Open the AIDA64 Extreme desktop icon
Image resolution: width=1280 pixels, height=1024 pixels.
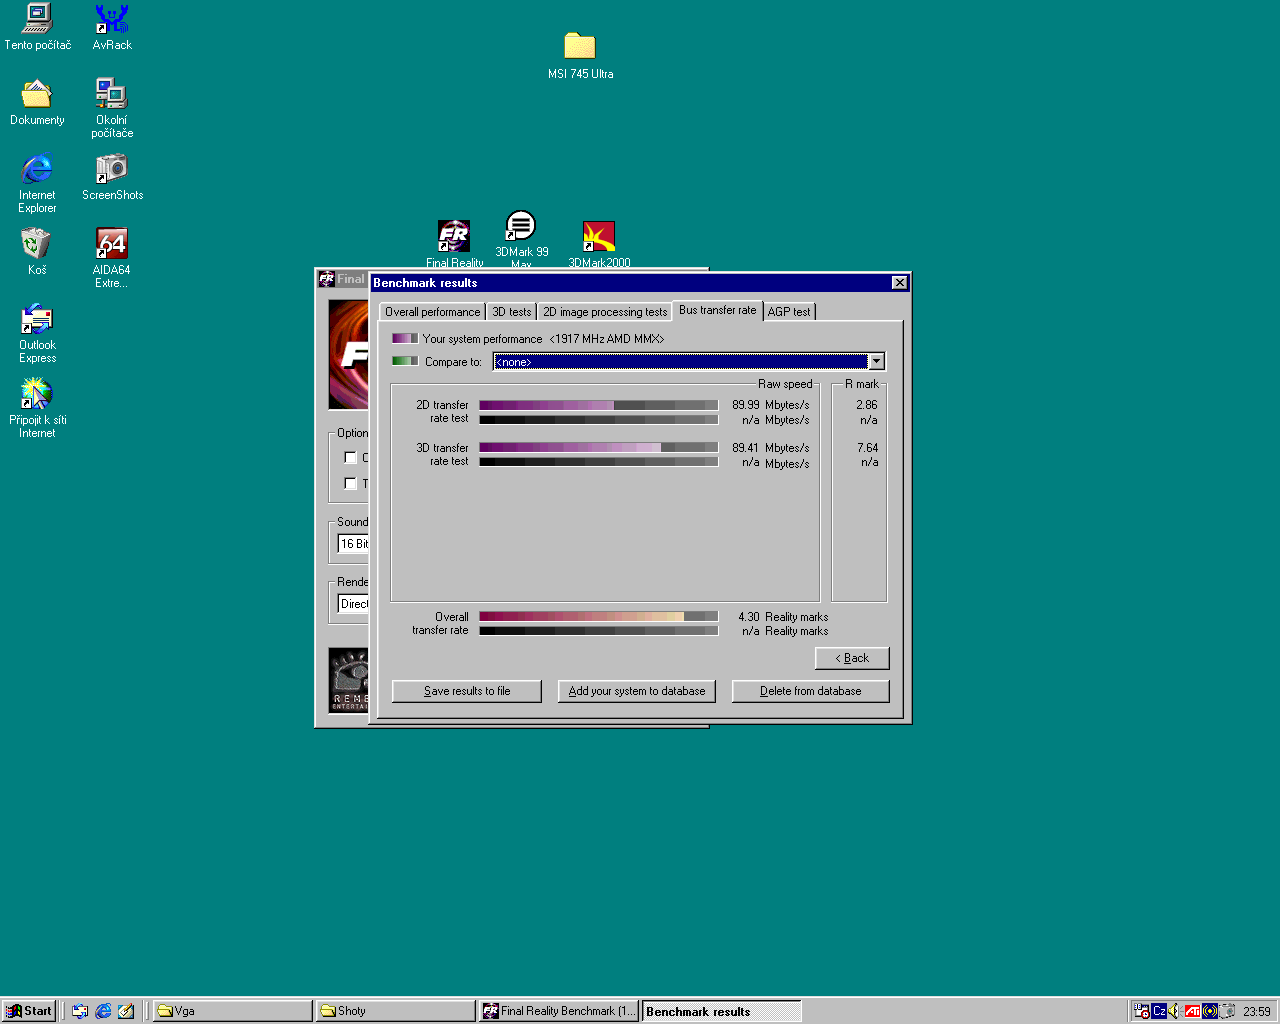(112, 244)
